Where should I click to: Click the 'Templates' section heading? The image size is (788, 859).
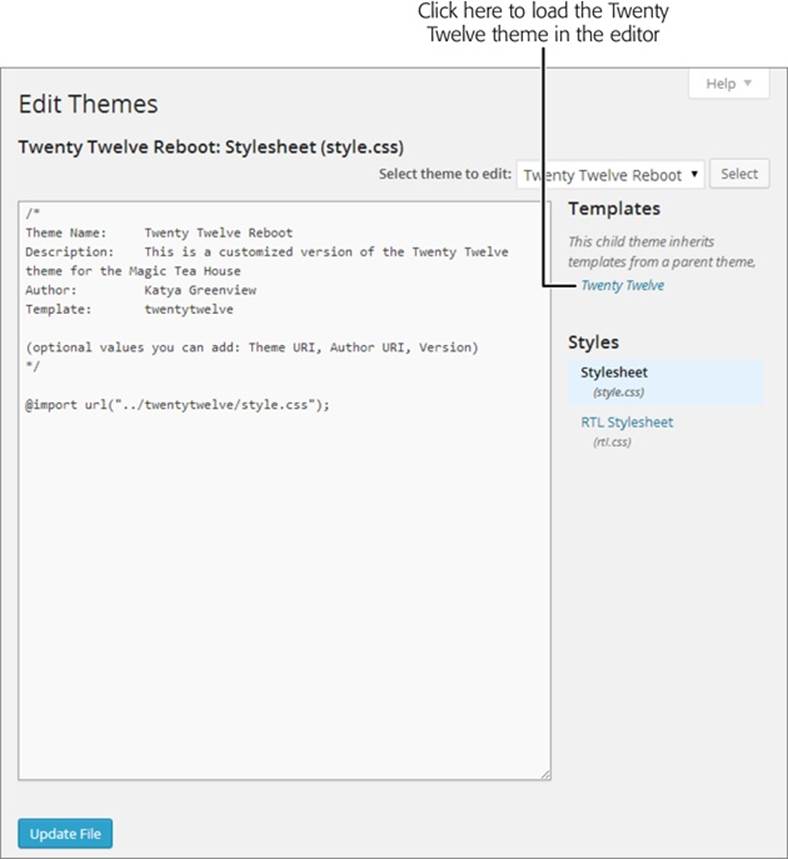(614, 209)
